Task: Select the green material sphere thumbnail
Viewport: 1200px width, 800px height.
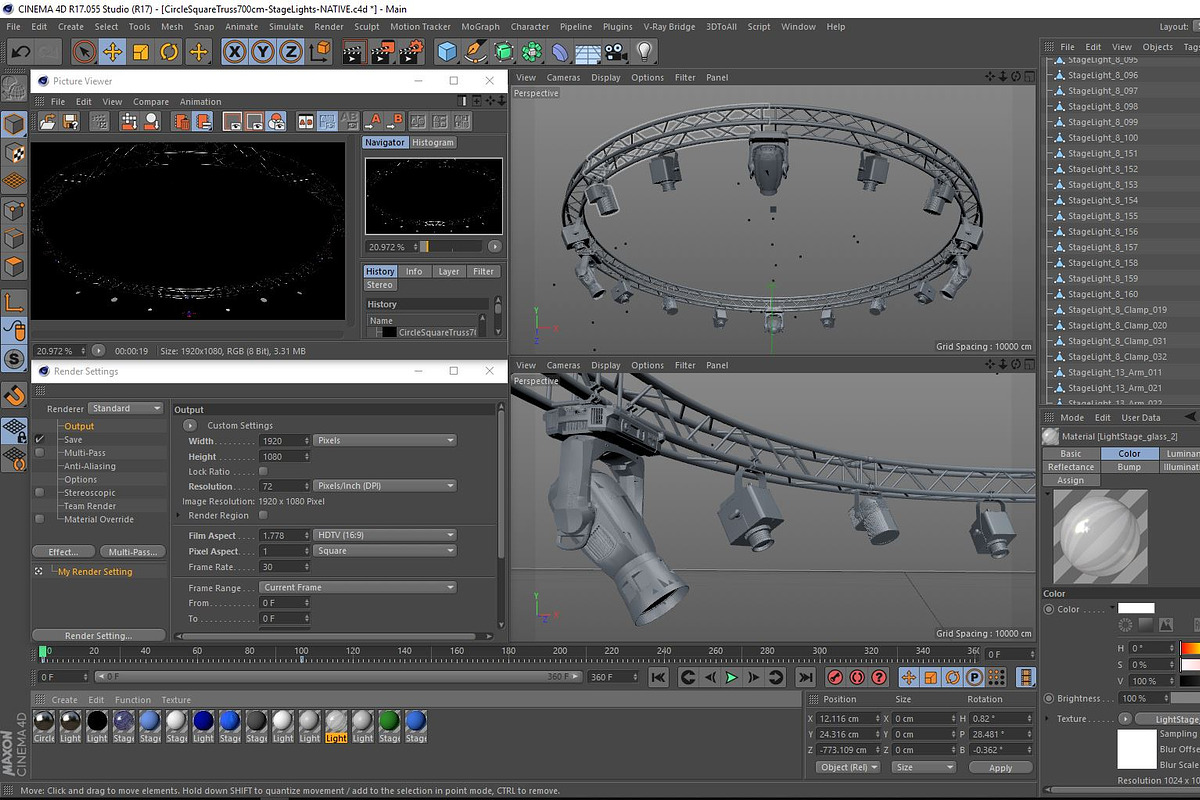Action: pos(389,721)
